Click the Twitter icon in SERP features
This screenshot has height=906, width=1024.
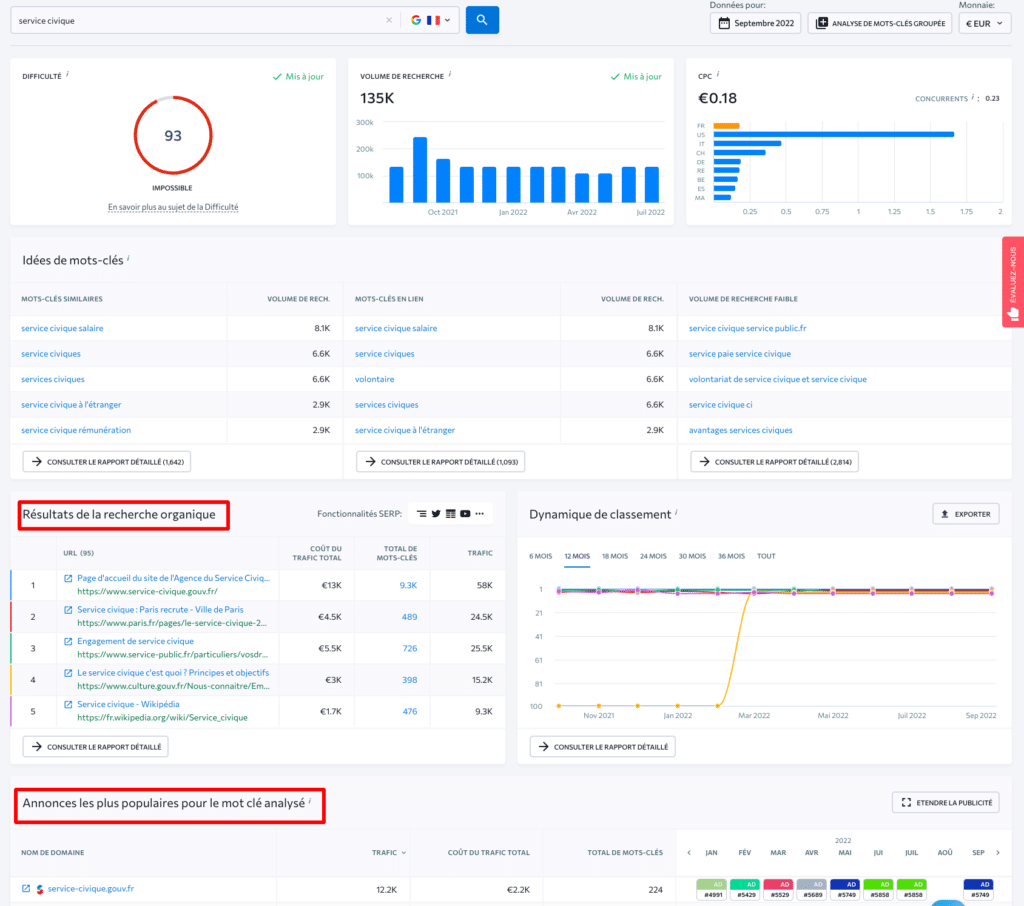point(436,514)
